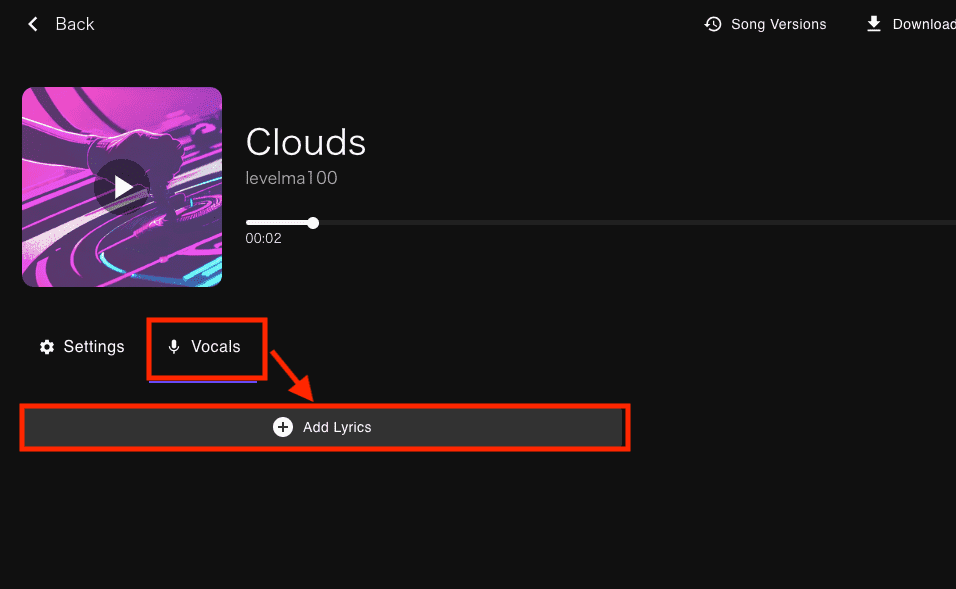The width and height of the screenshot is (956, 589).
Task: Click the plus circle icon for lyrics
Action: (283, 427)
